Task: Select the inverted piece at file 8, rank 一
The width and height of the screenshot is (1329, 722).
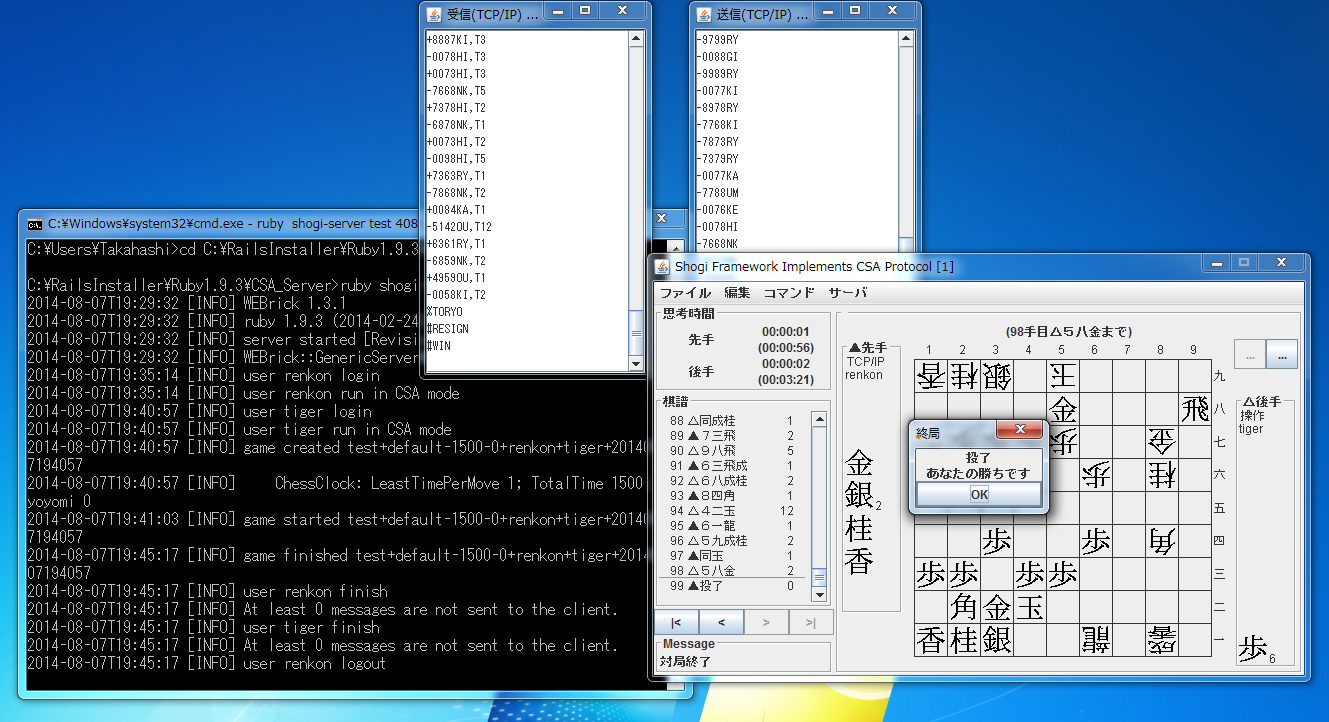Action: coord(1161,640)
